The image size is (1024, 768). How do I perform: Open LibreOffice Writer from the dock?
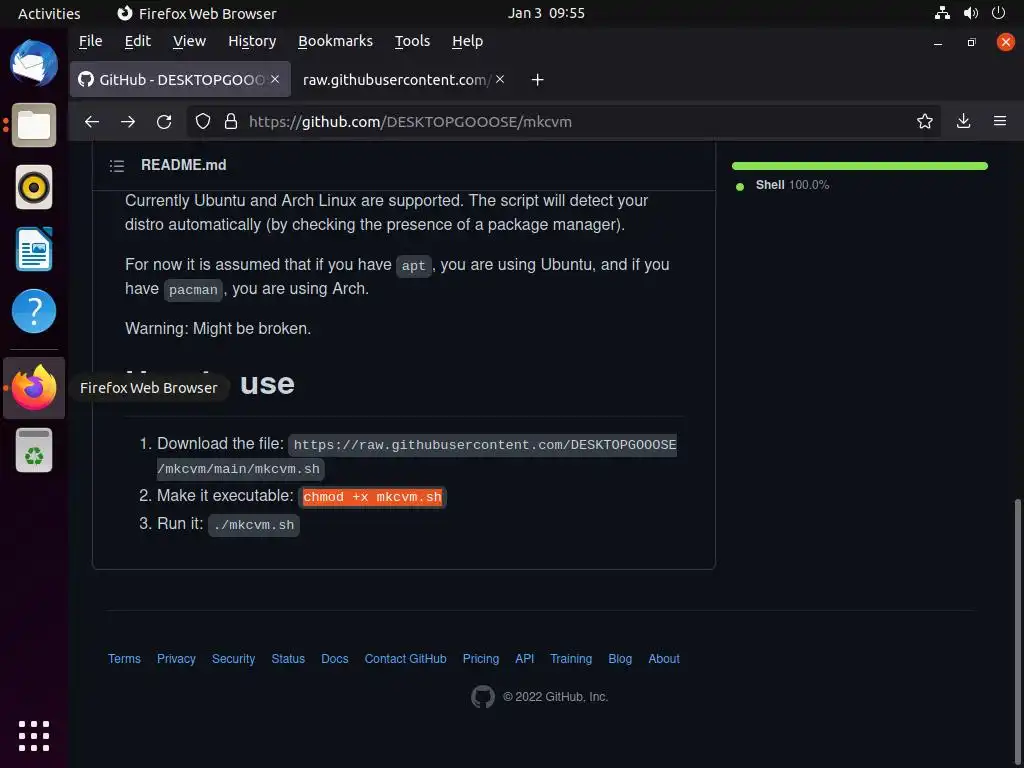point(34,249)
